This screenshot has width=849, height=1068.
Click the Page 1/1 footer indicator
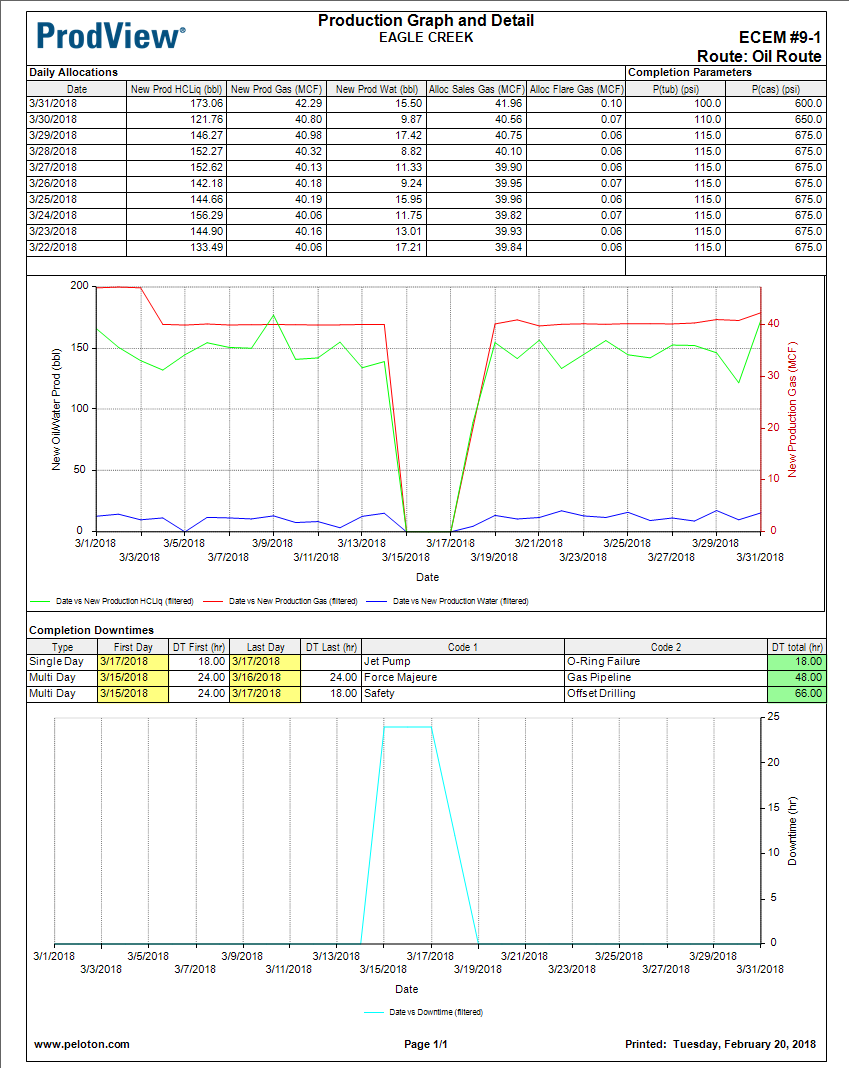tap(425, 1044)
